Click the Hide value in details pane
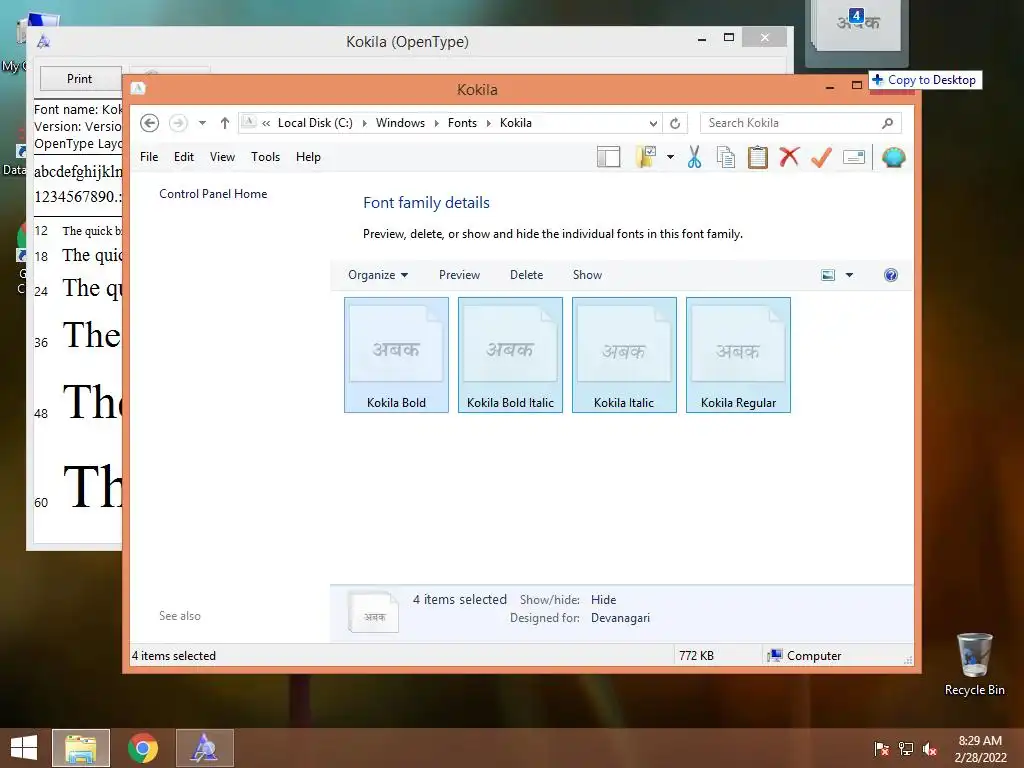 [x=603, y=600]
